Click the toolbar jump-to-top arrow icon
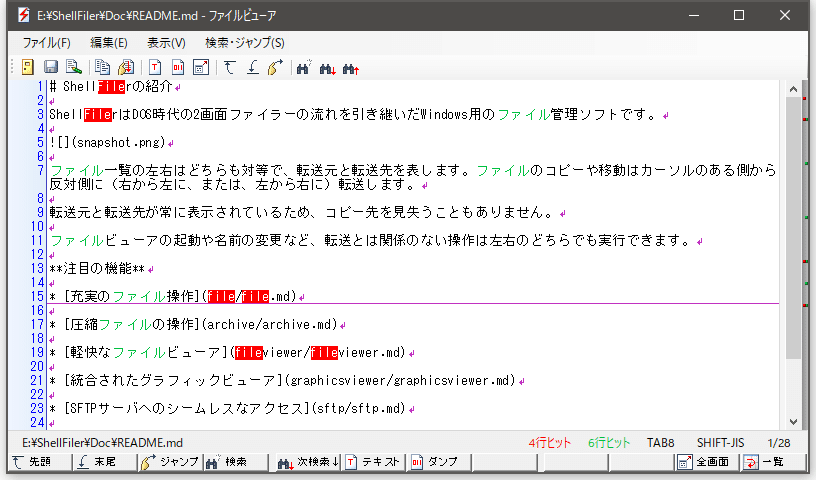Image resolution: width=816 pixels, height=480 pixels. pos(230,67)
